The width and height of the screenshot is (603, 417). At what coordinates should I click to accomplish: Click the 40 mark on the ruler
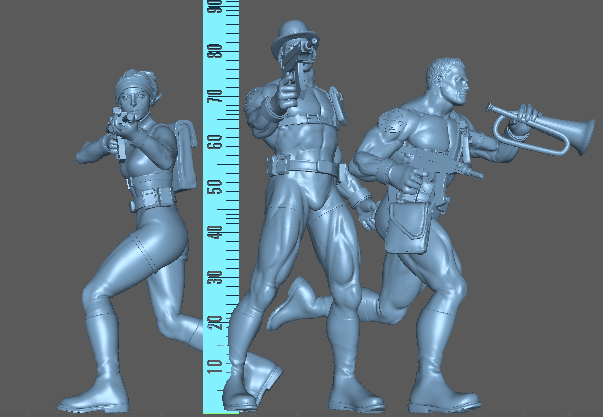(x=212, y=231)
